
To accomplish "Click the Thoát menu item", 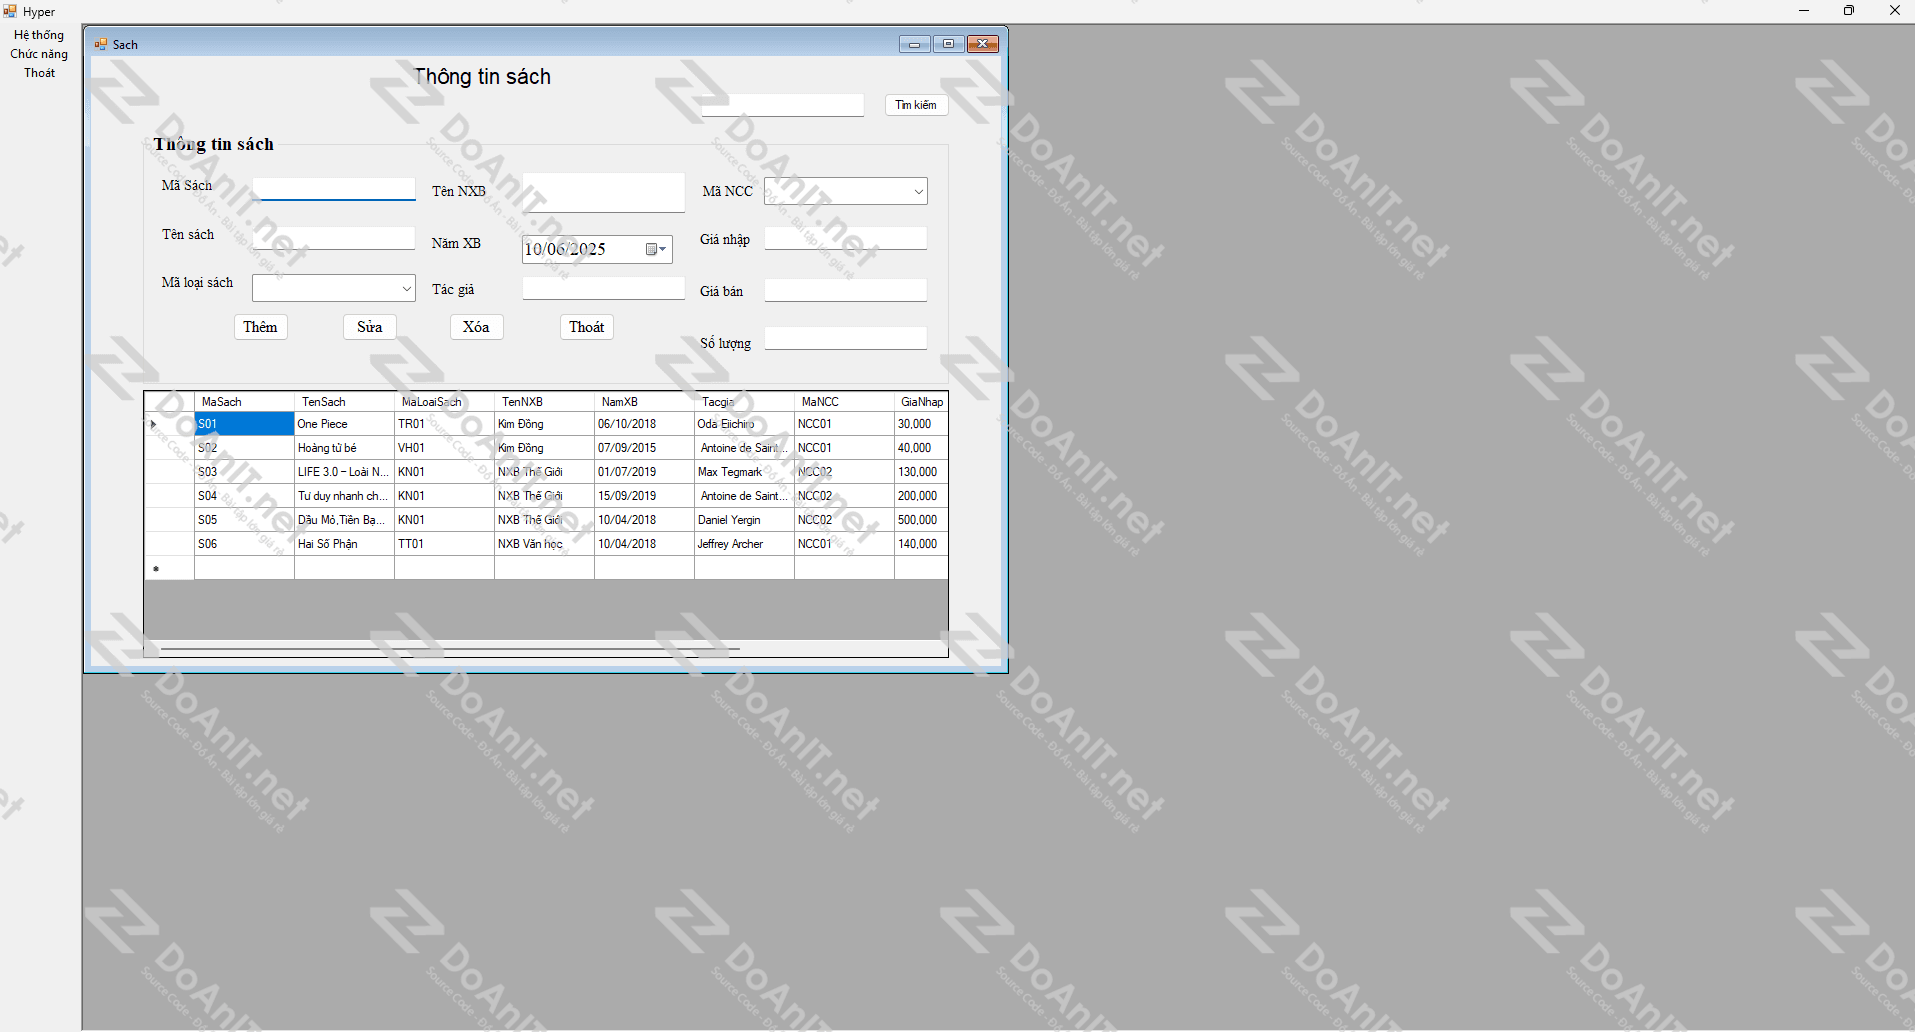I will [x=39, y=73].
